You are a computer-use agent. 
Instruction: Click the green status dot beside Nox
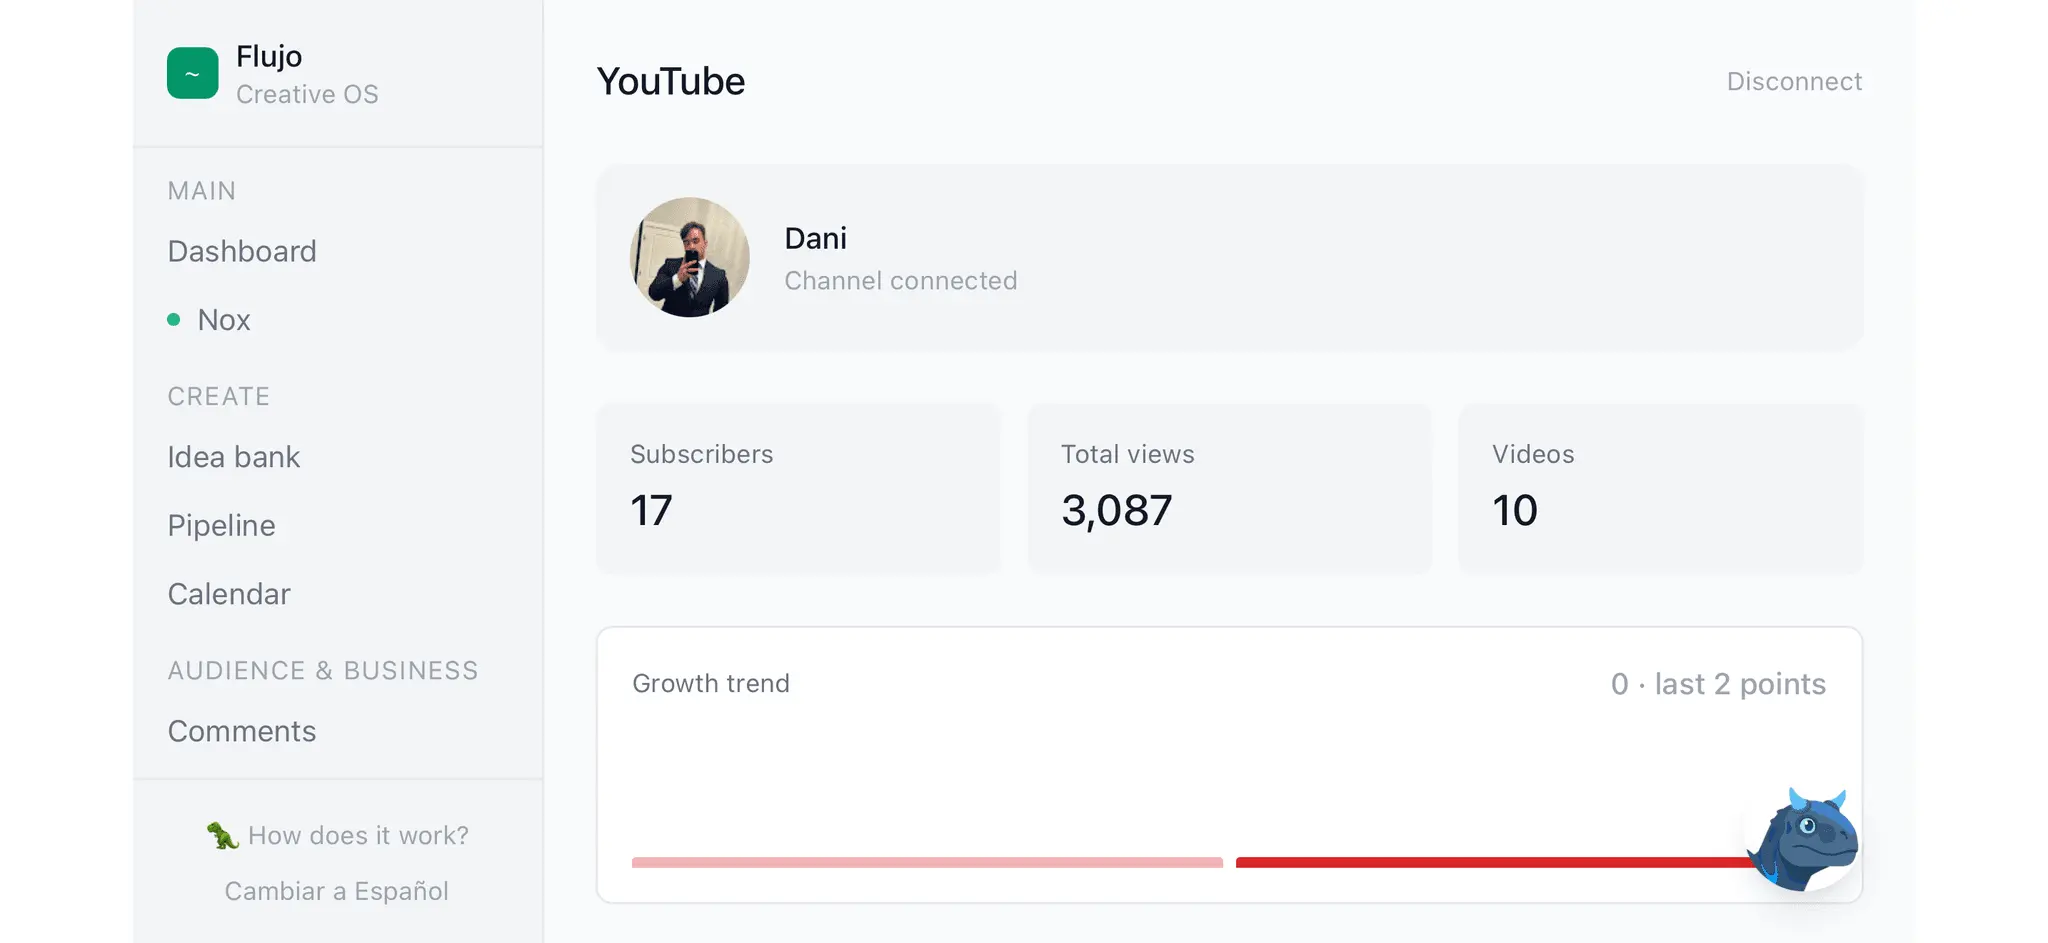point(174,320)
